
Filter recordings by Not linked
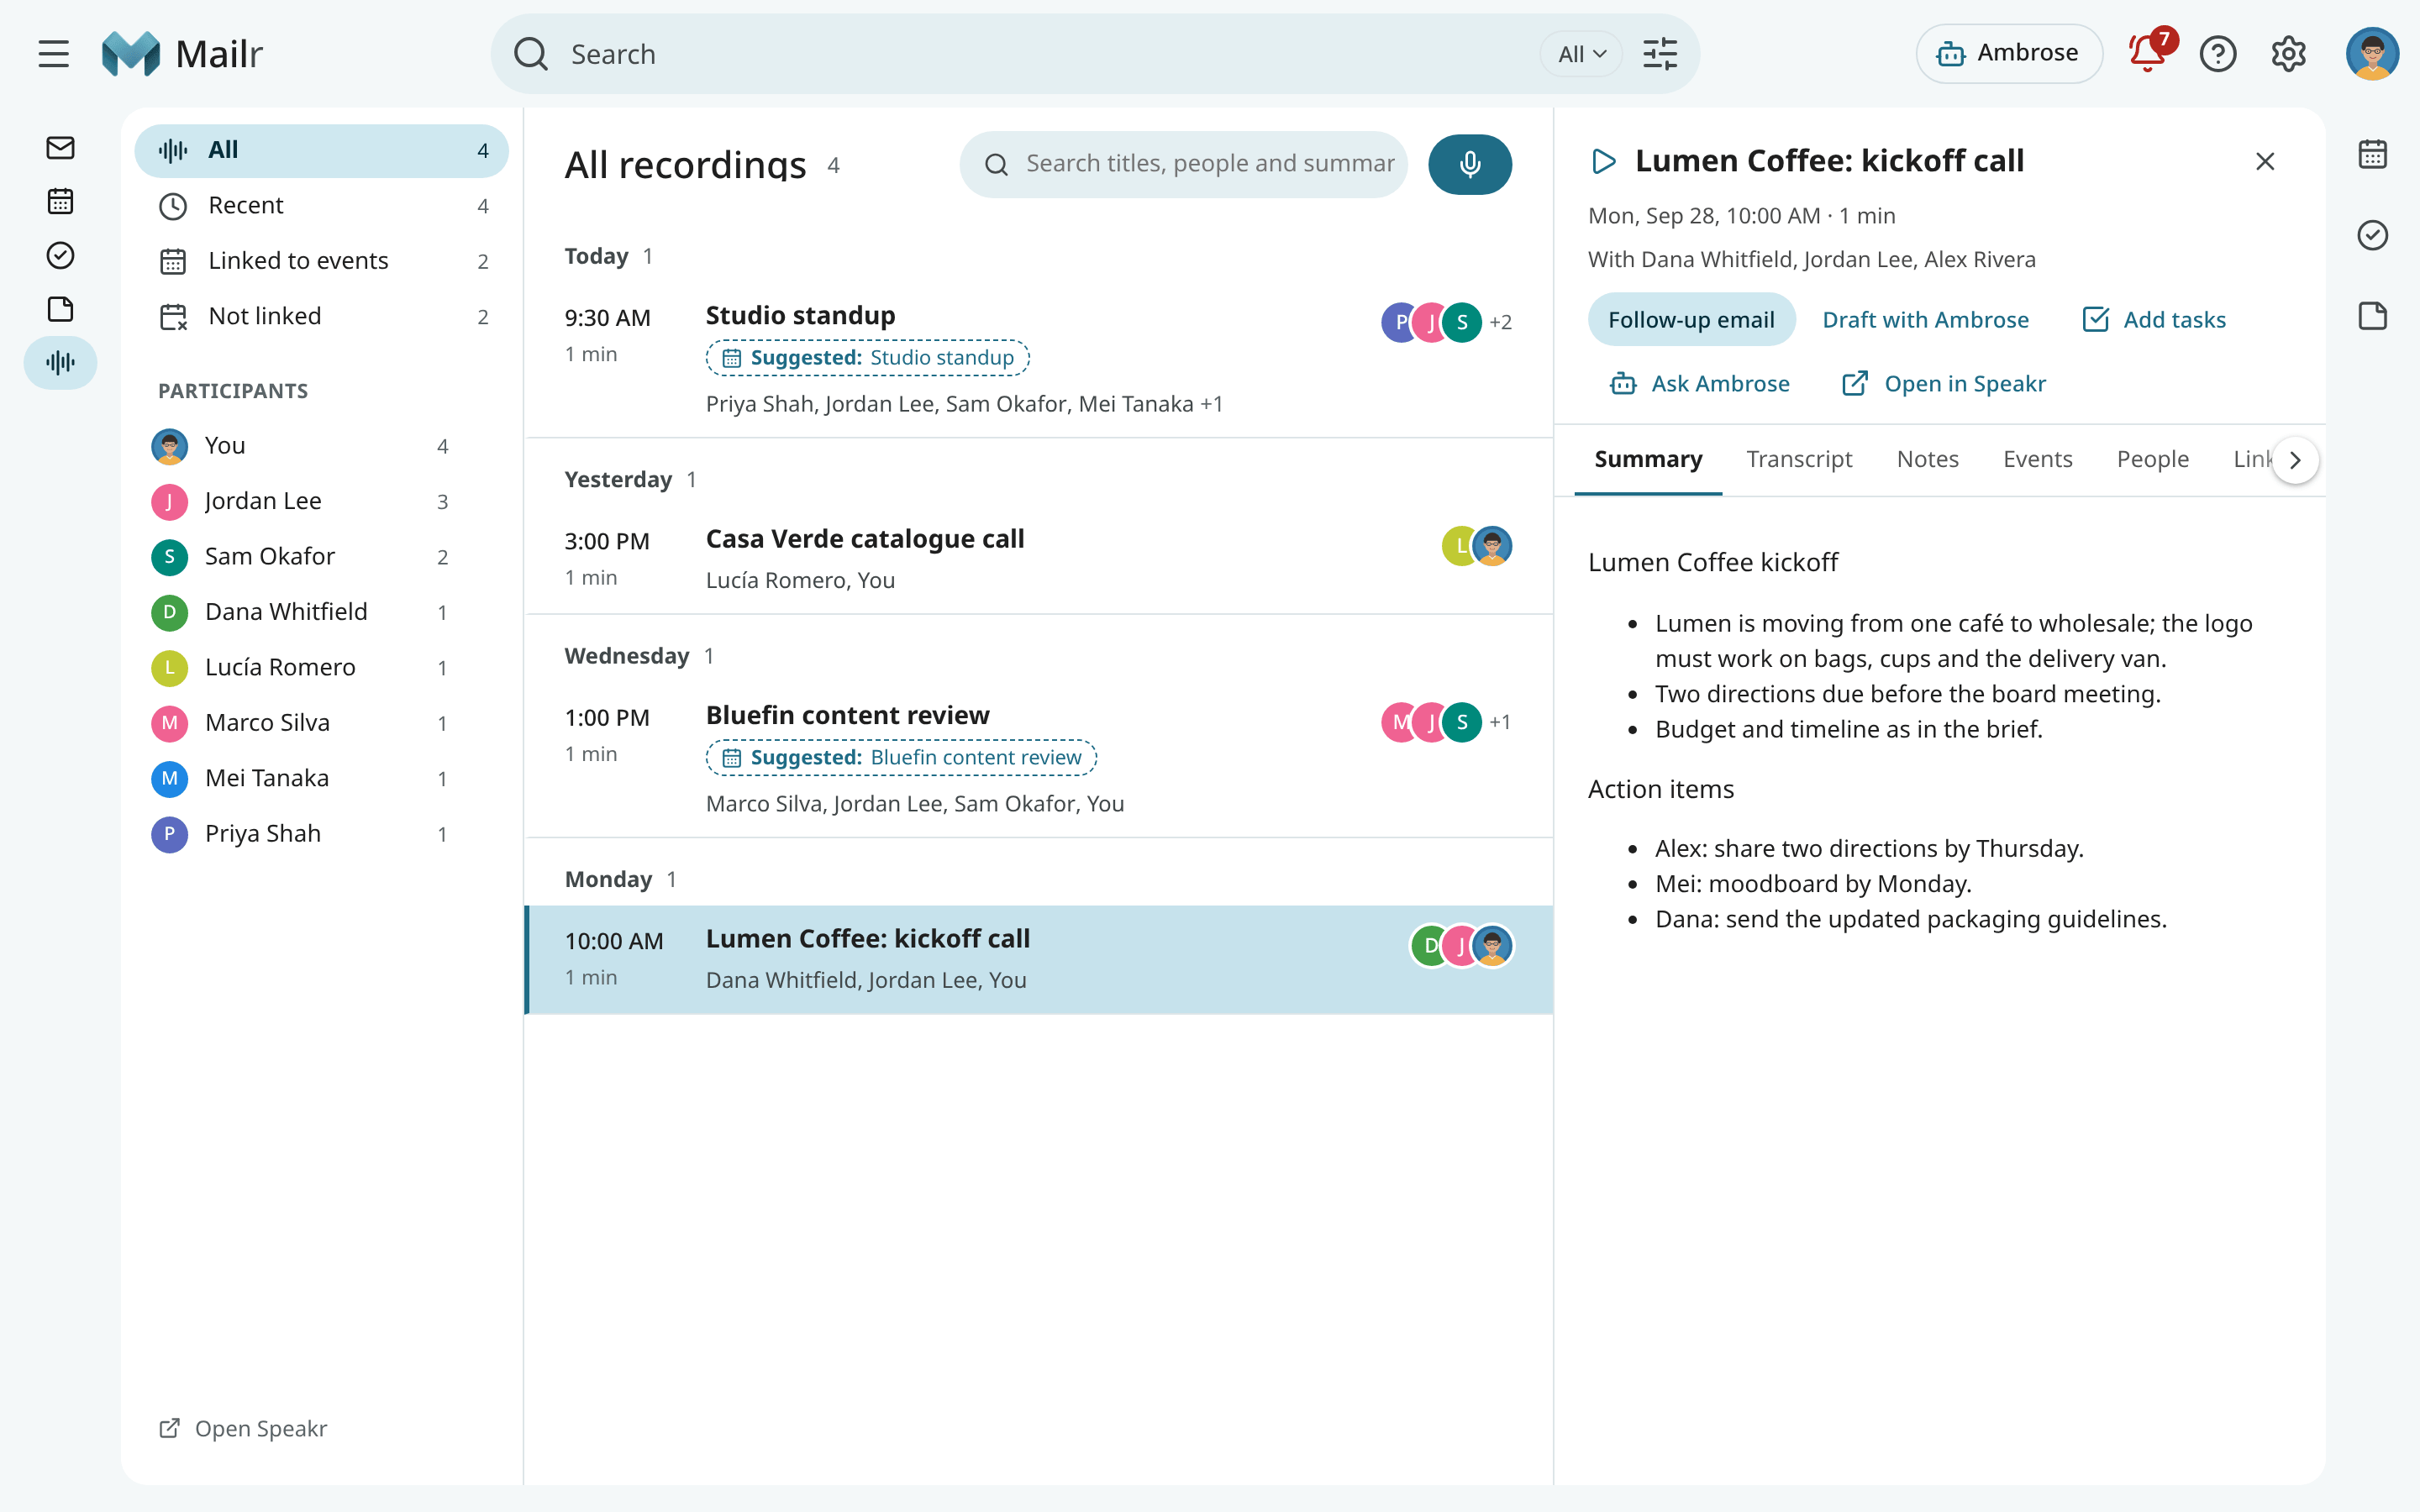[321, 316]
